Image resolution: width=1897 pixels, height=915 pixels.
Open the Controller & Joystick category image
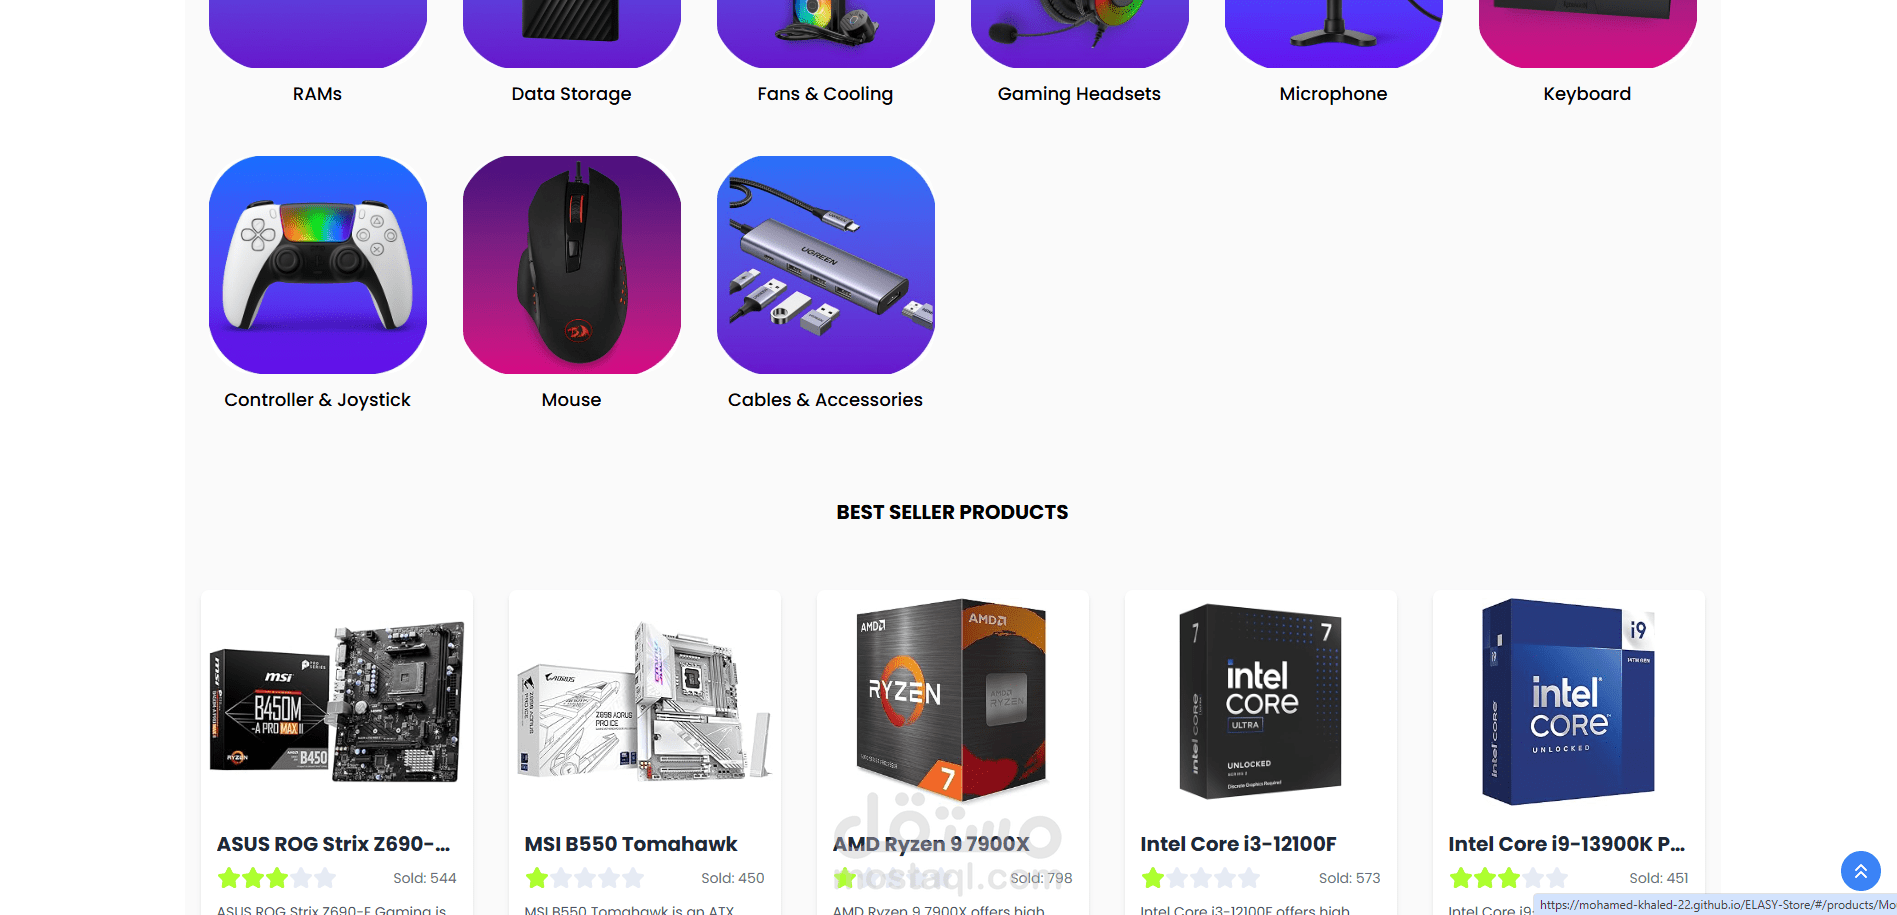(x=318, y=265)
